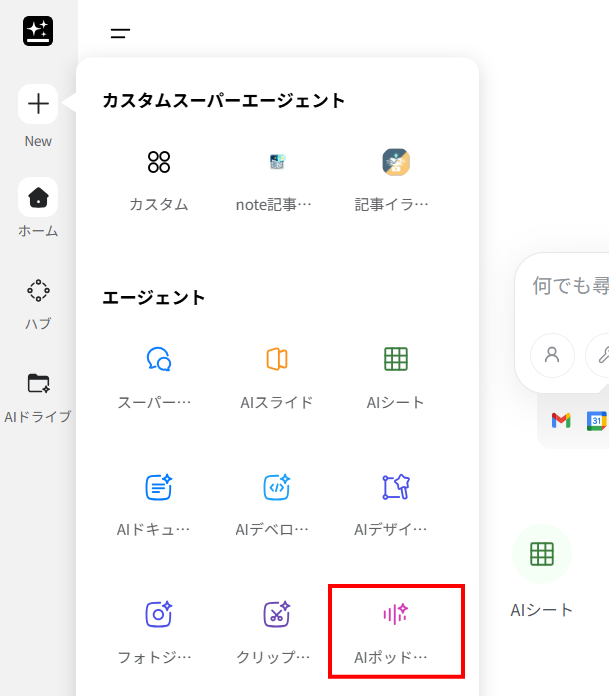Launch the スーパー agent chat
609x696 pixels.
159,374
